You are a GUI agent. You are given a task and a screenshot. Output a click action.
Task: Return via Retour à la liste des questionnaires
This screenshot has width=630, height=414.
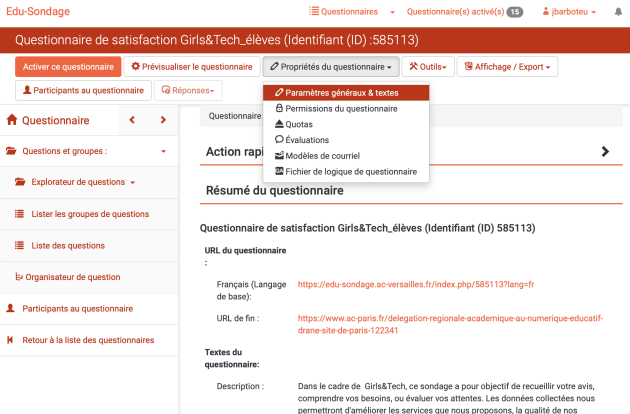89,340
